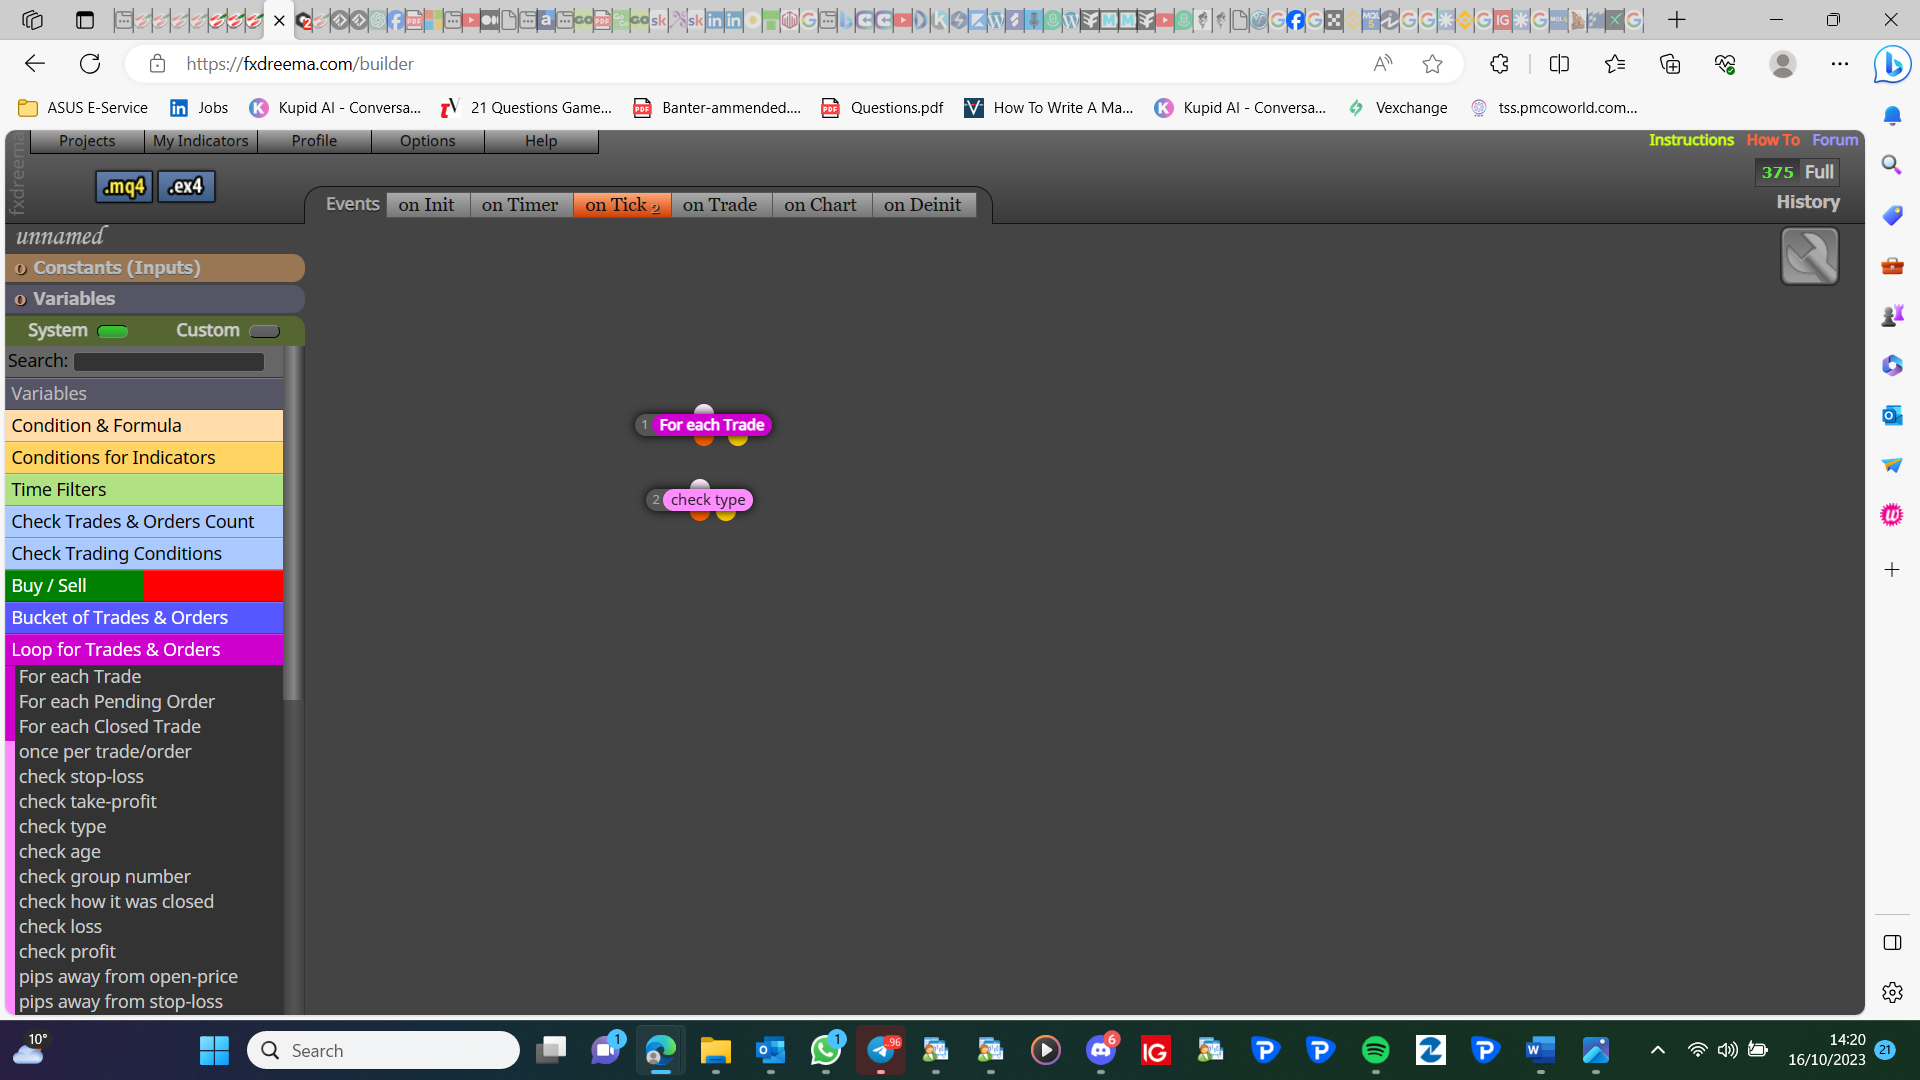The width and height of the screenshot is (1920, 1080).
Task: Expand Buy / Sell category
Action: click(144, 586)
